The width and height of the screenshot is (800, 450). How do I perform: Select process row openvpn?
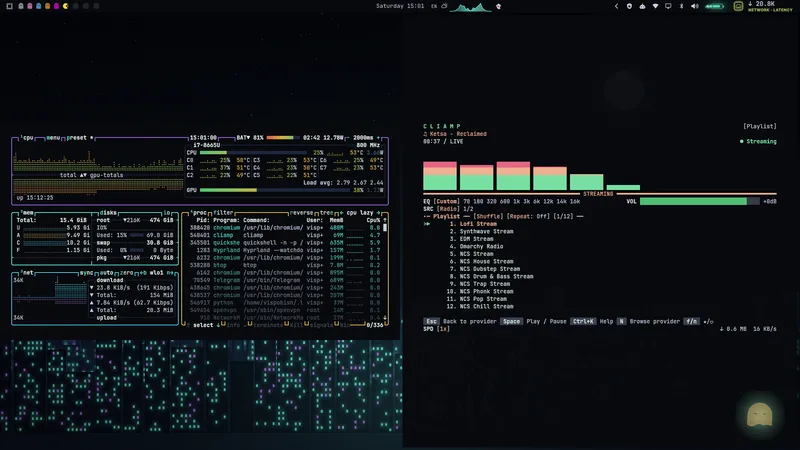(x=285, y=310)
